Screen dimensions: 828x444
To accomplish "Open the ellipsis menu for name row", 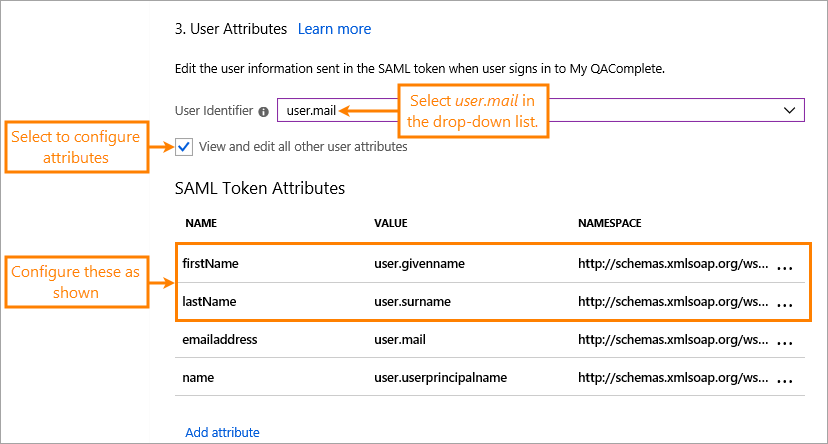I will pos(784,379).
